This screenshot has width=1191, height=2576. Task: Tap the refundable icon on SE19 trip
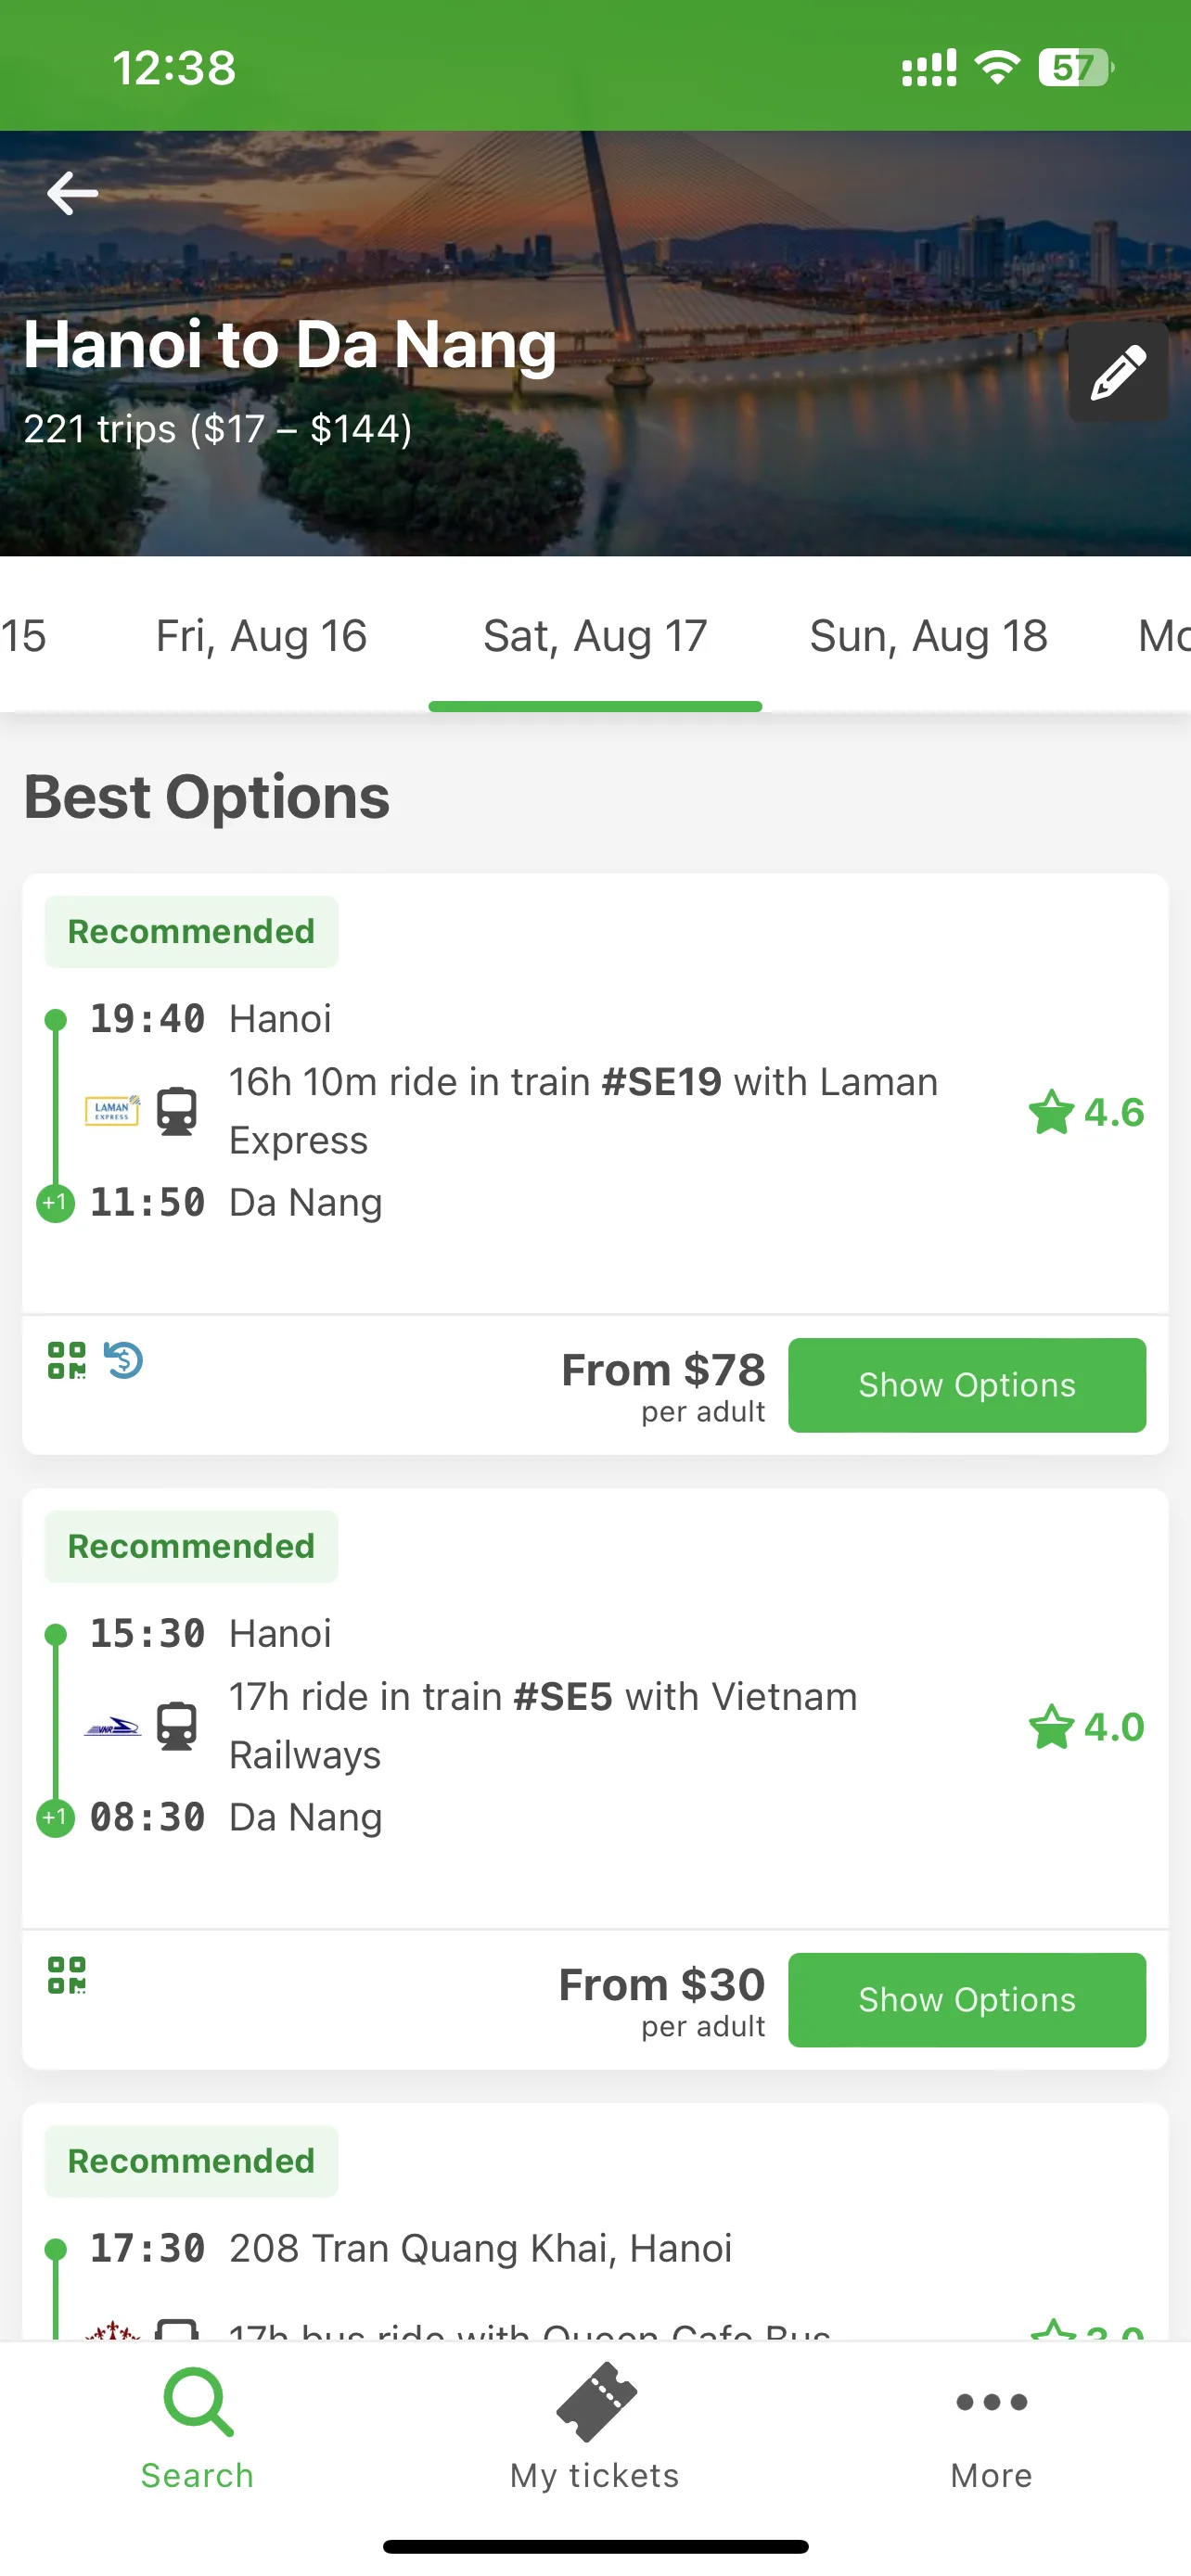point(124,1360)
